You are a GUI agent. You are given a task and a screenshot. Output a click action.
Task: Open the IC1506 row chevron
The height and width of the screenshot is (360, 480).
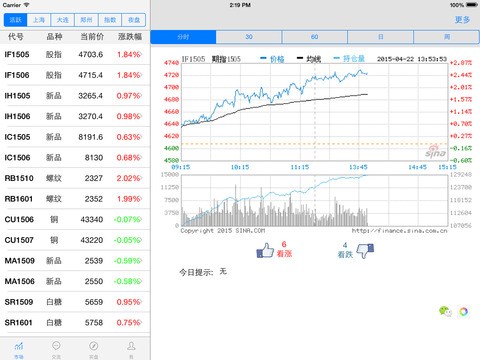click(141, 158)
